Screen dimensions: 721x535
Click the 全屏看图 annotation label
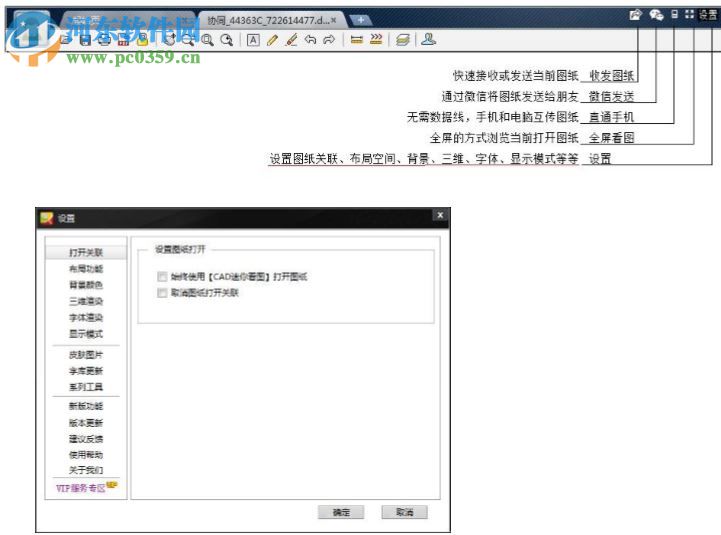[x=612, y=138]
